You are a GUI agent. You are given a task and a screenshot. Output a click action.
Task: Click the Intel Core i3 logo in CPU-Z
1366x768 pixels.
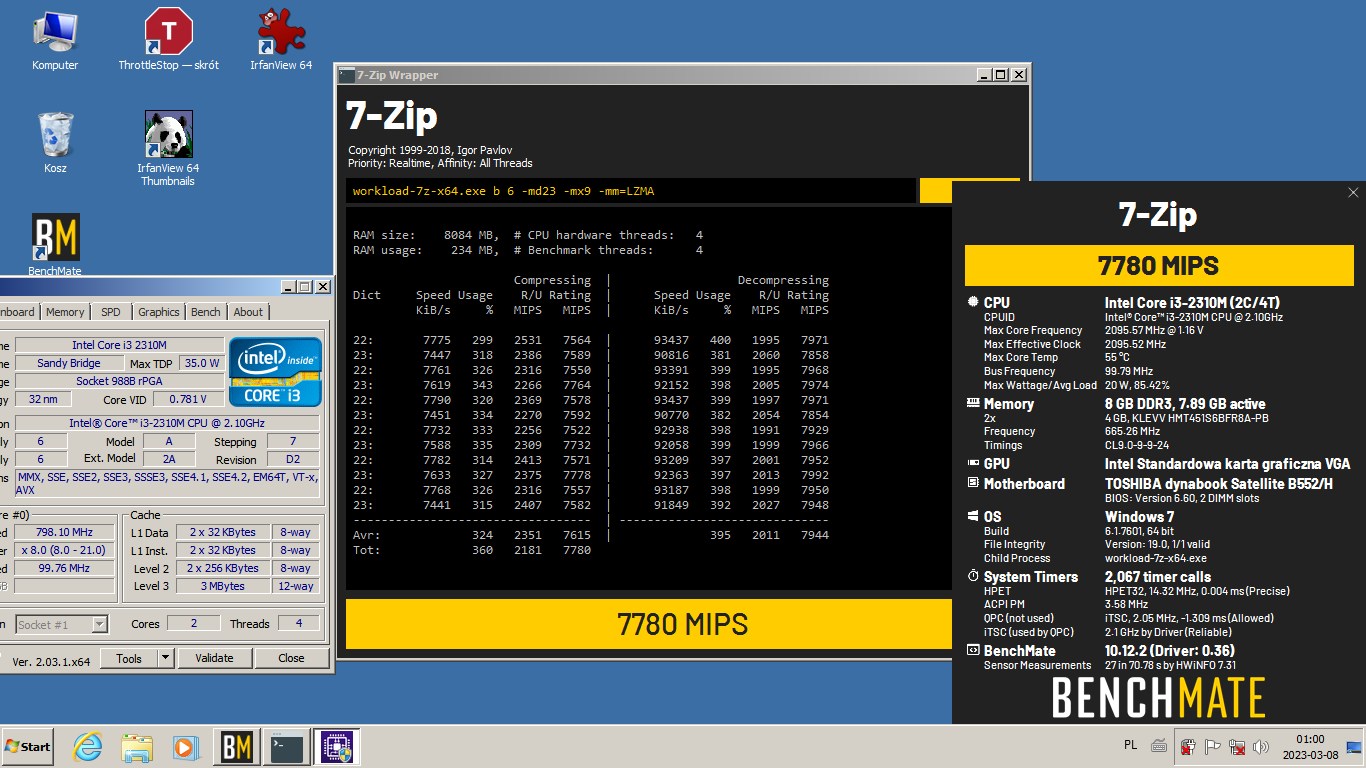pos(275,372)
